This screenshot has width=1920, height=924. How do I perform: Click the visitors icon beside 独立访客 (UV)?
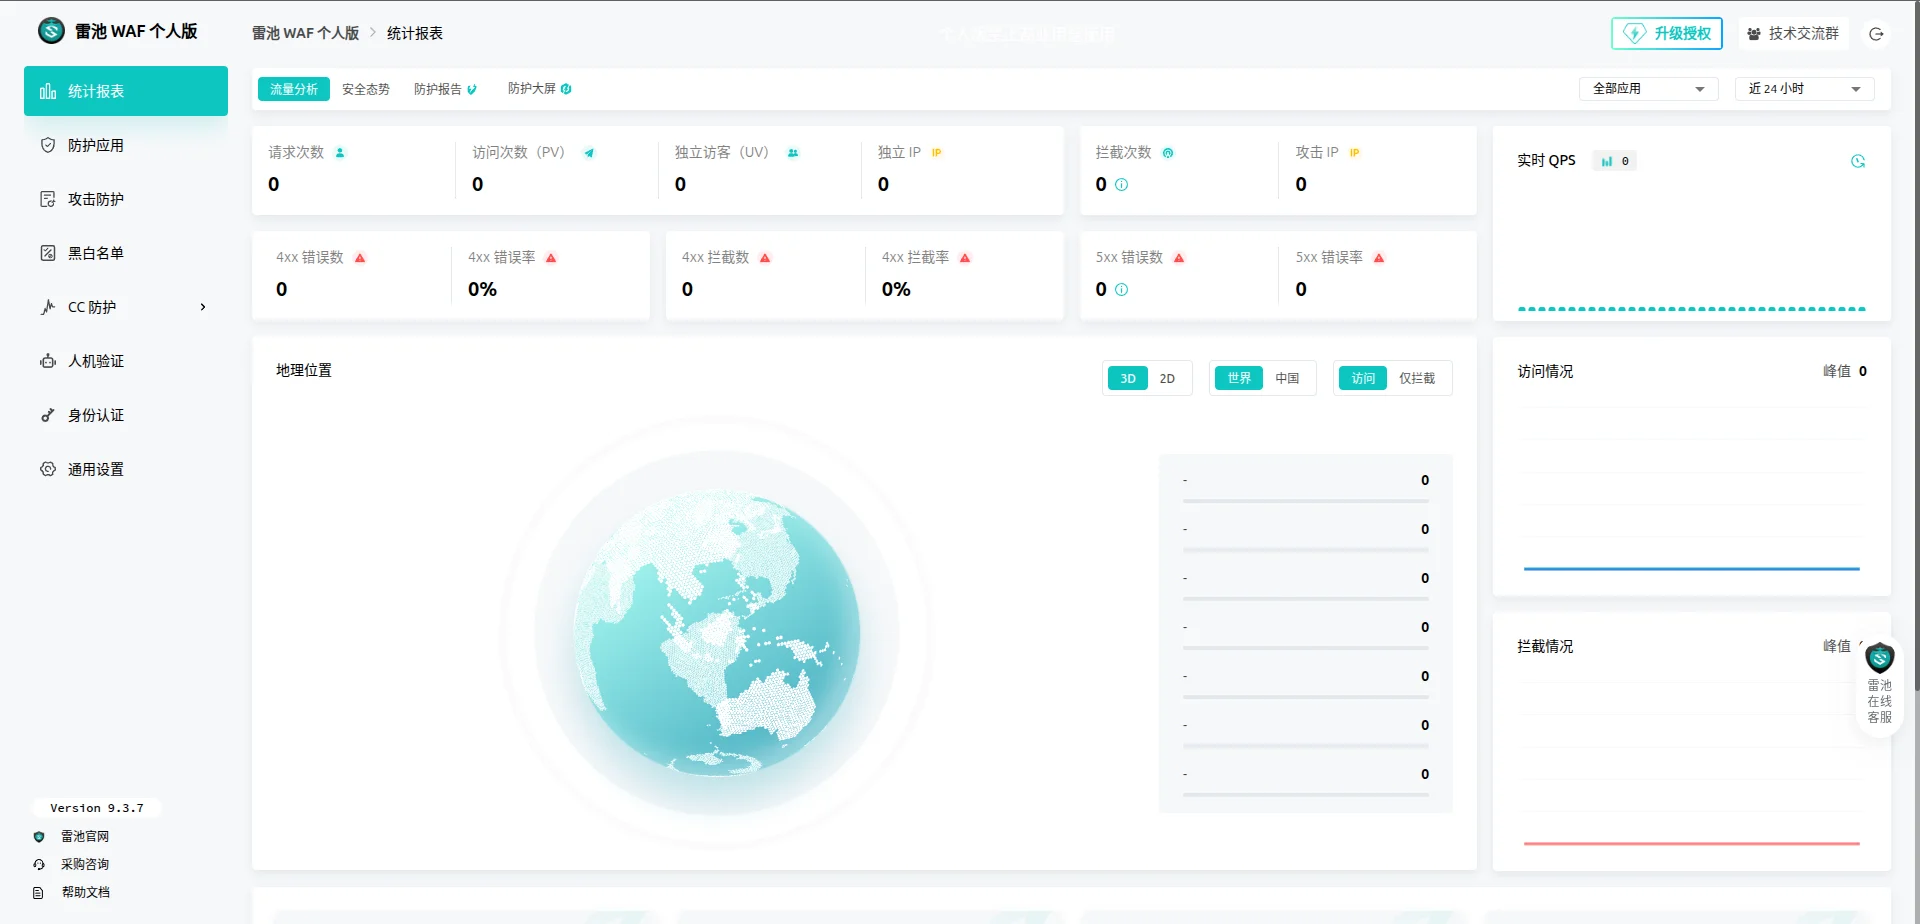click(x=793, y=153)
